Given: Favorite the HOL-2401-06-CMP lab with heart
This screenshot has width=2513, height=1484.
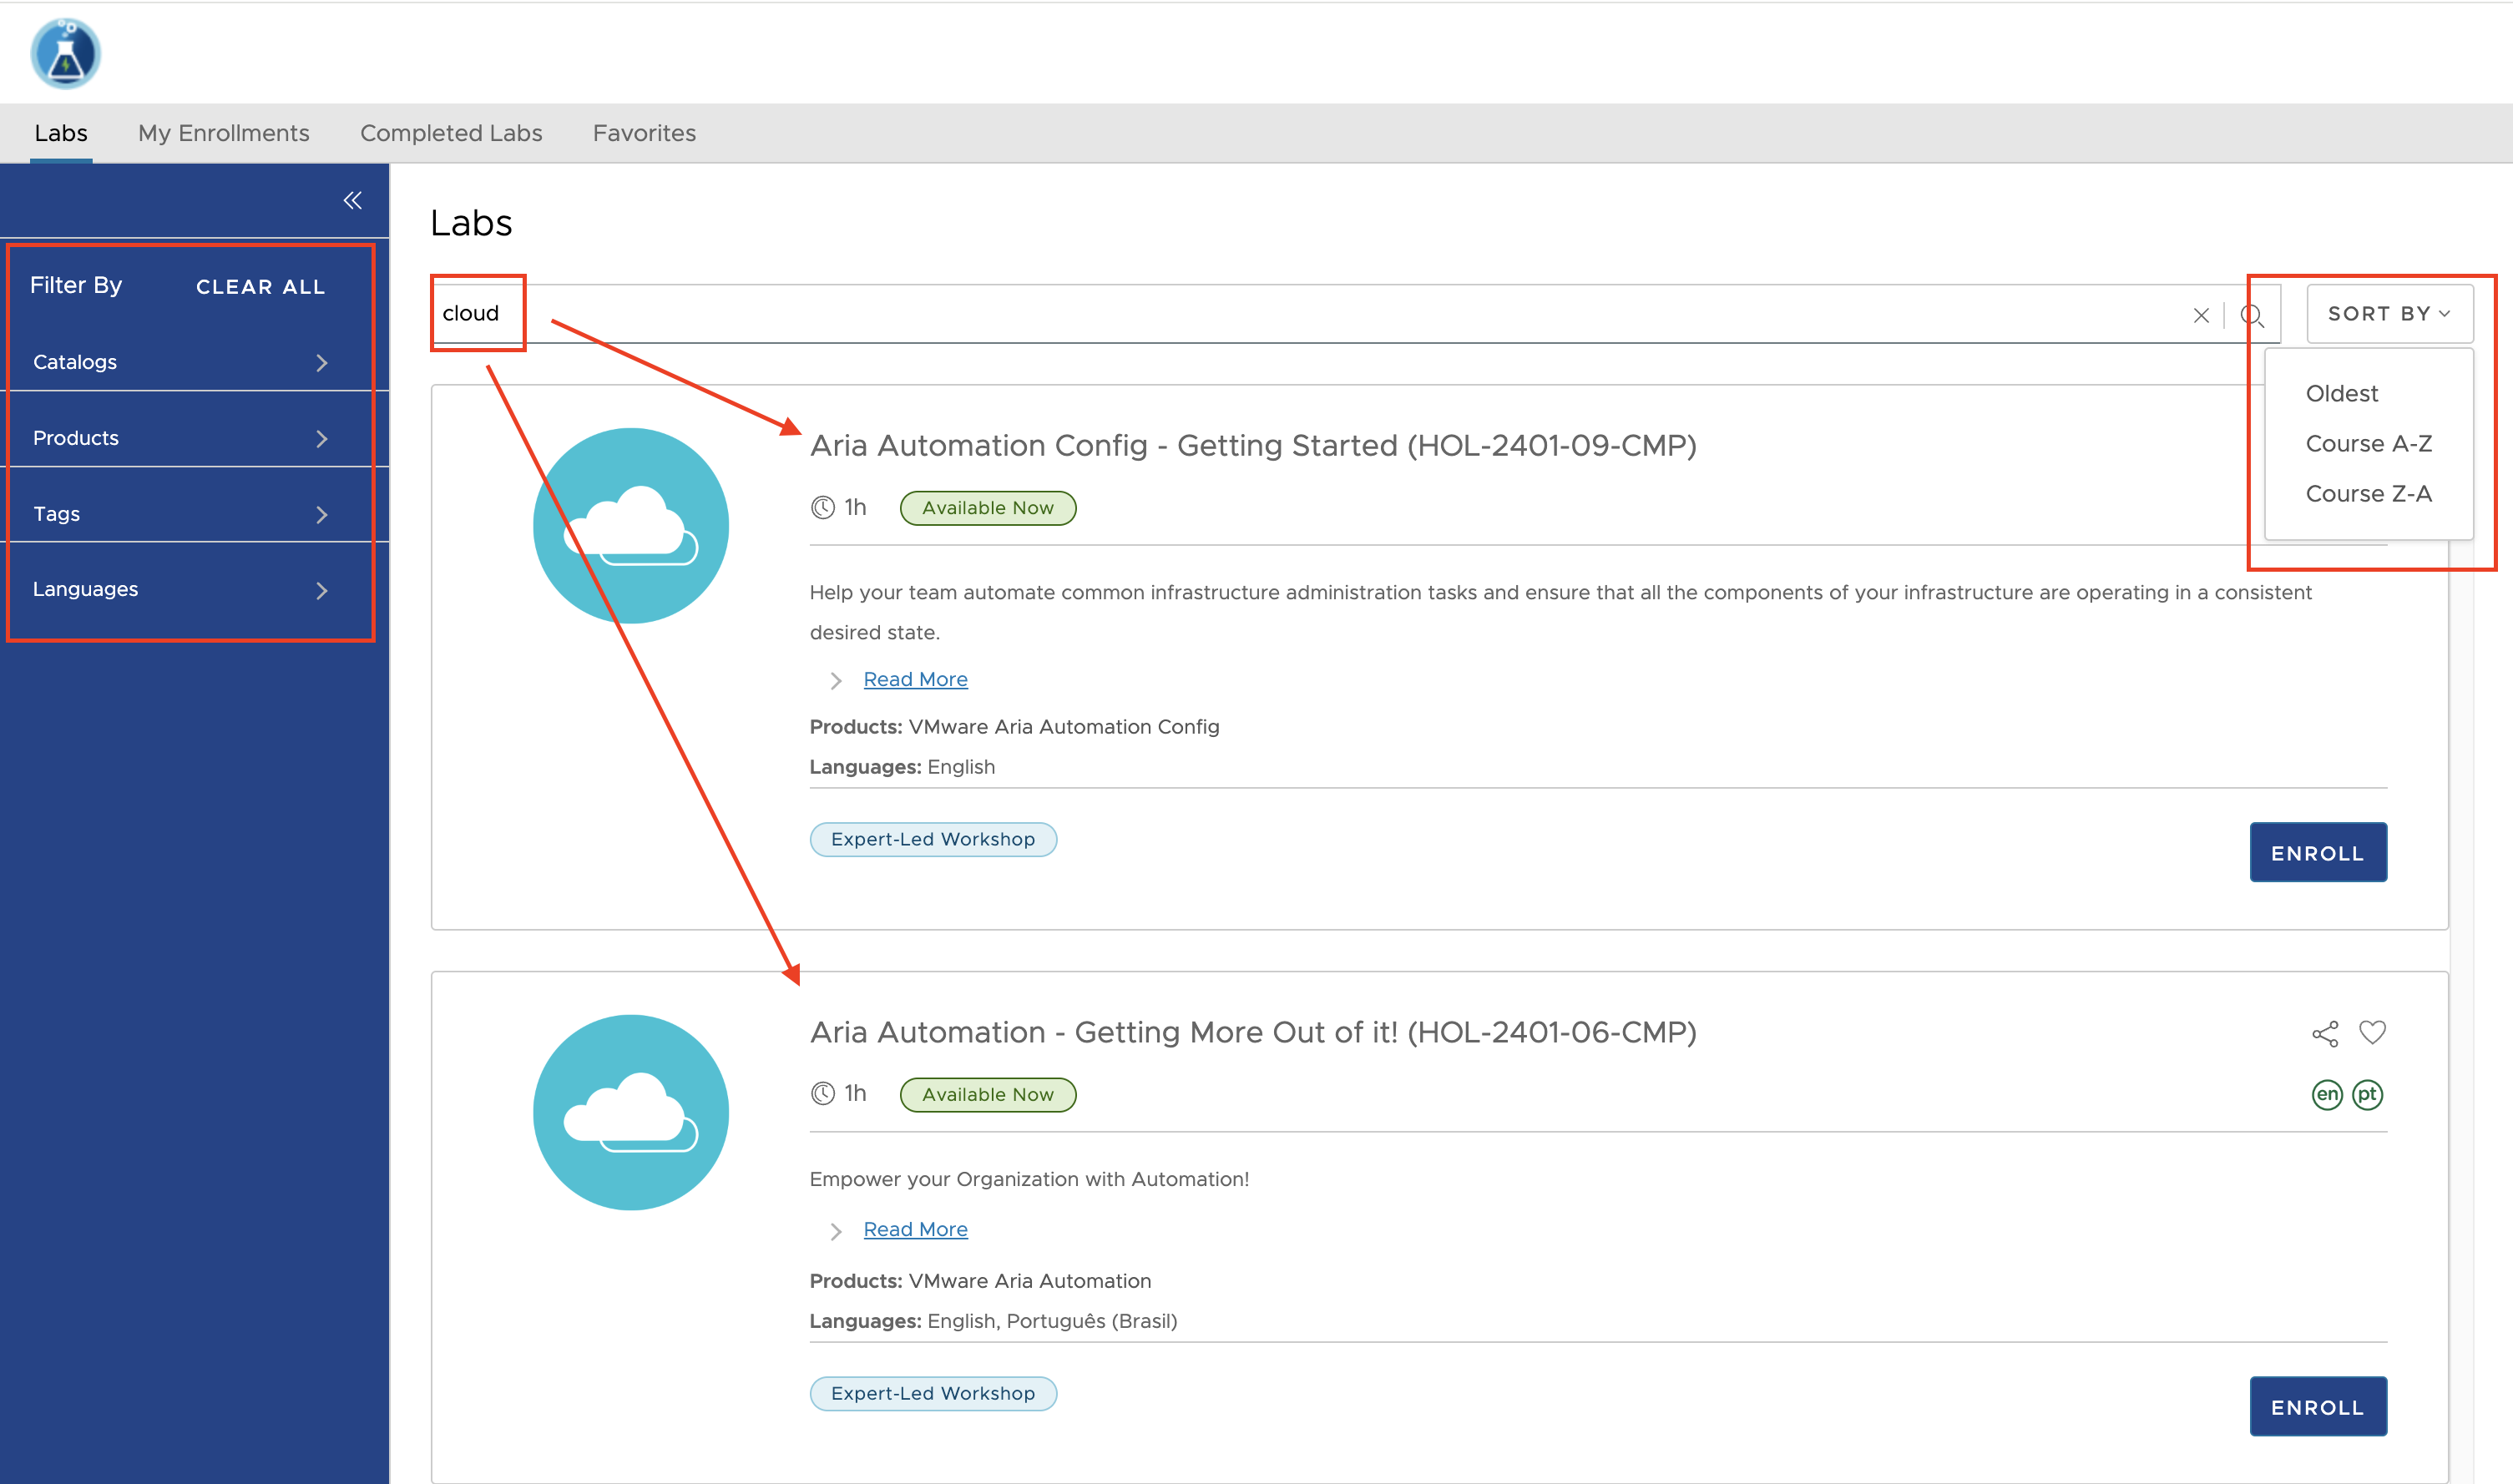Looking at the screenshot, I should (x=2372, y=1032).
